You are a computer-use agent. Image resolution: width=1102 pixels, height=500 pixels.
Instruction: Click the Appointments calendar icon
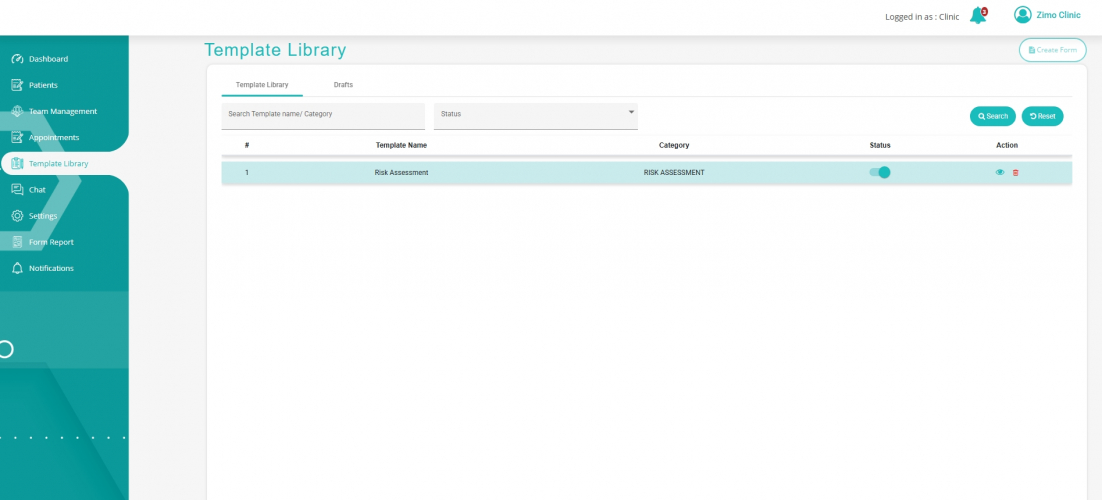(18, 137)
